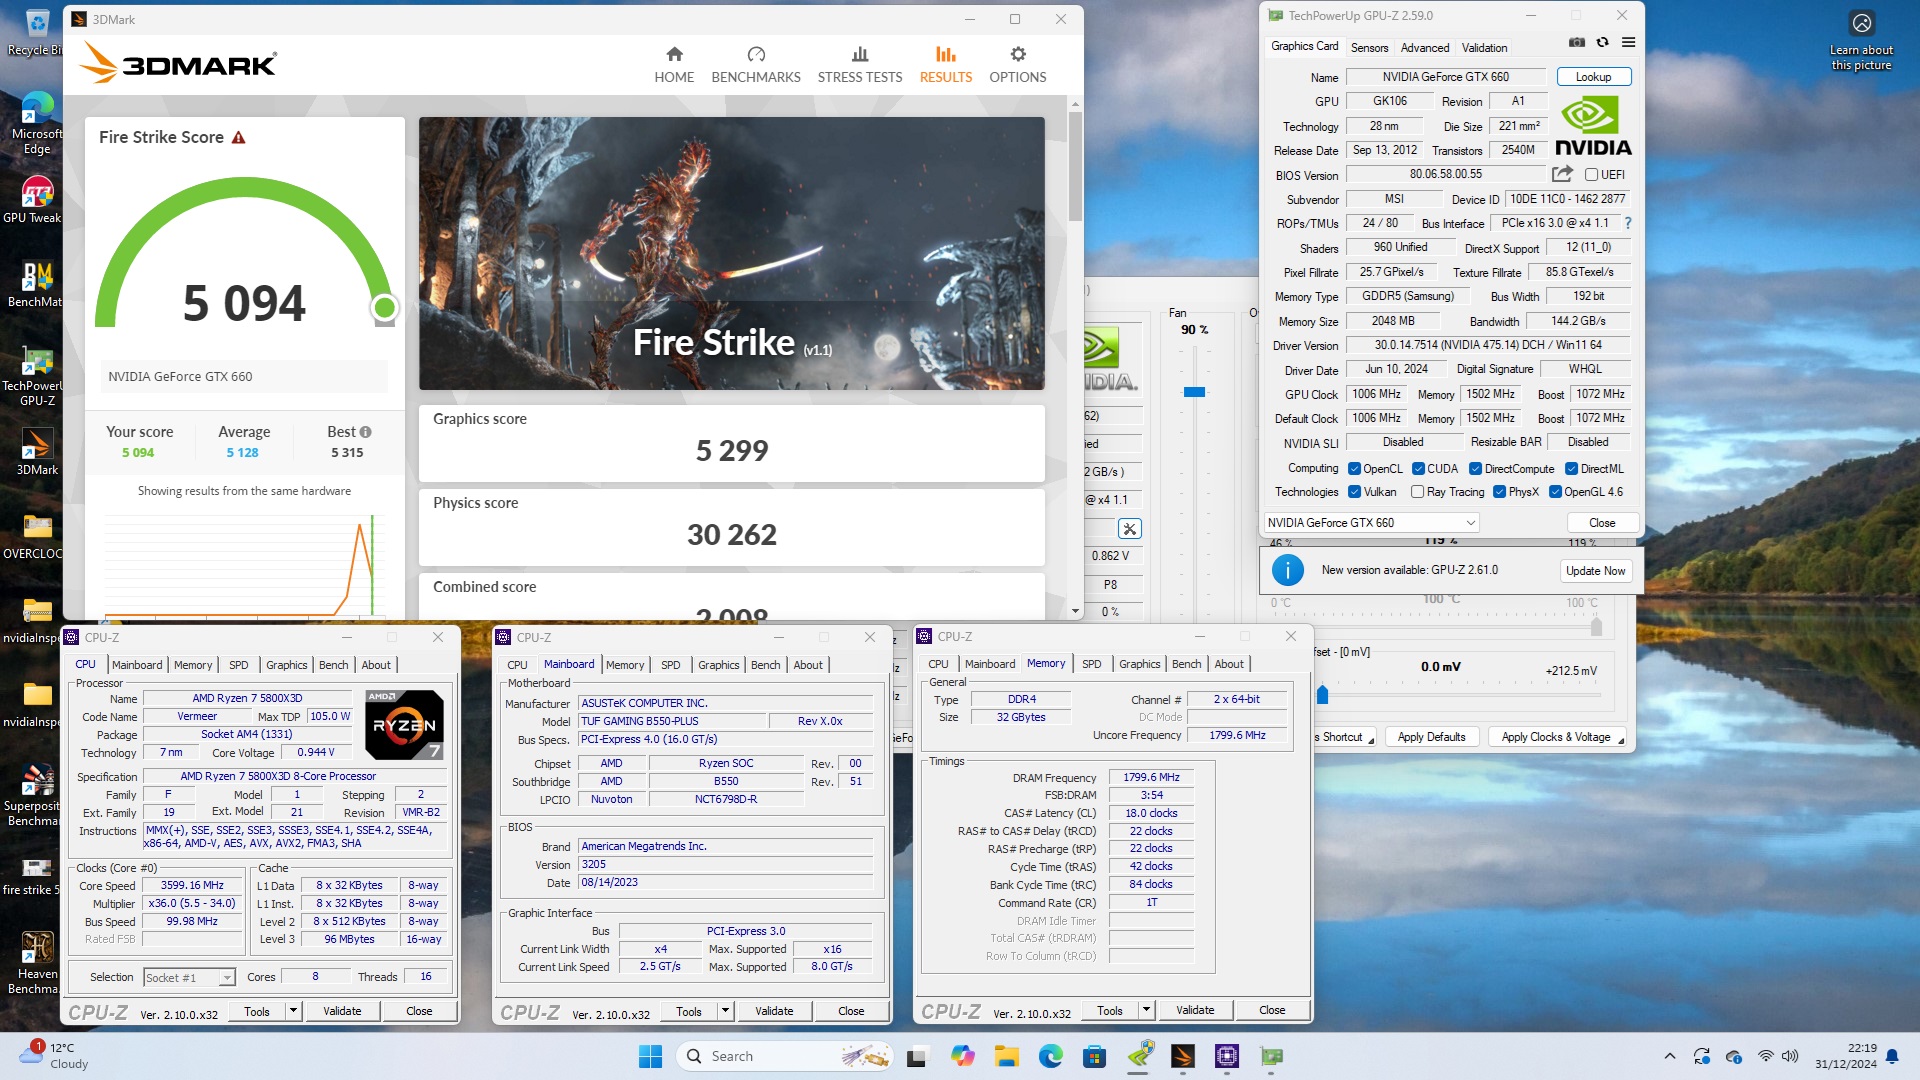The width and height of the screenshot is (1920, 1080).
Task: Open Recycle Bin on the desktop
Action: click(x=37, y=32)
